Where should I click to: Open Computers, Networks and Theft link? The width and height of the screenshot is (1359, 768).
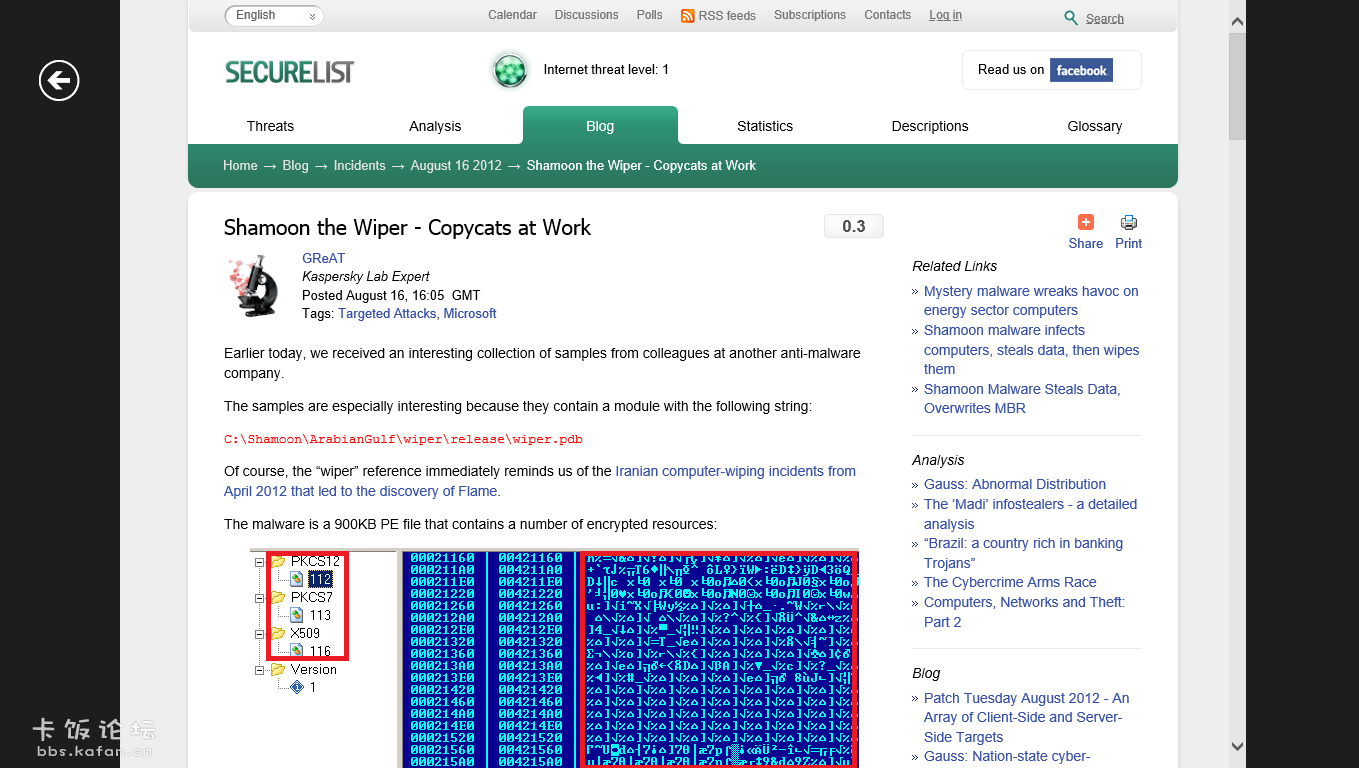(1024, 612)
